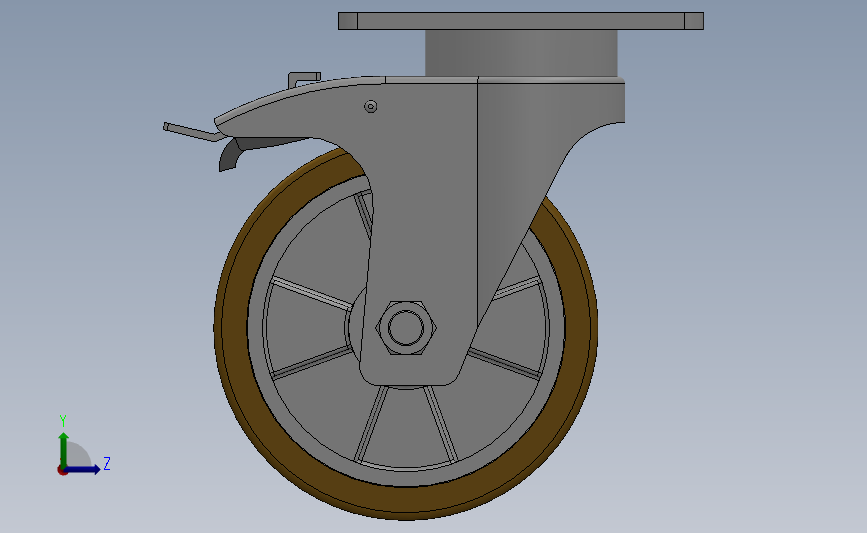Click the small rivet on the fork

pos(370,106)
